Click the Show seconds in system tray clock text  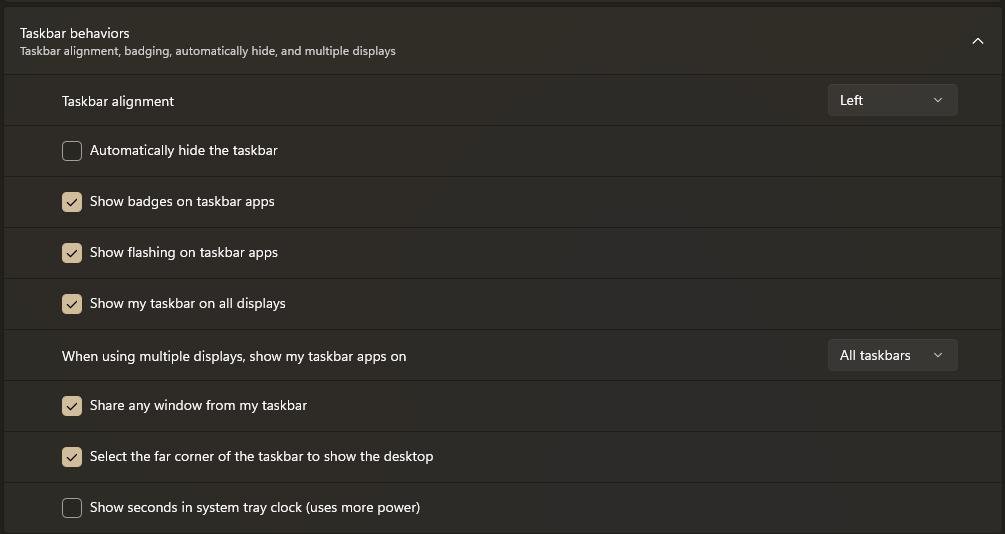255,507
